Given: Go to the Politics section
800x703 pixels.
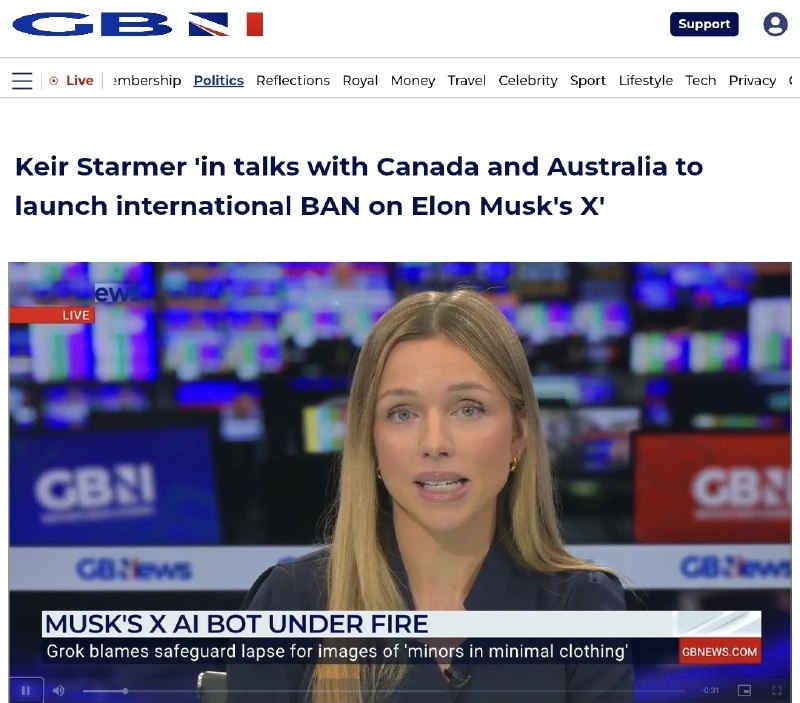Looking at the screenshot, I should (218, 81).
